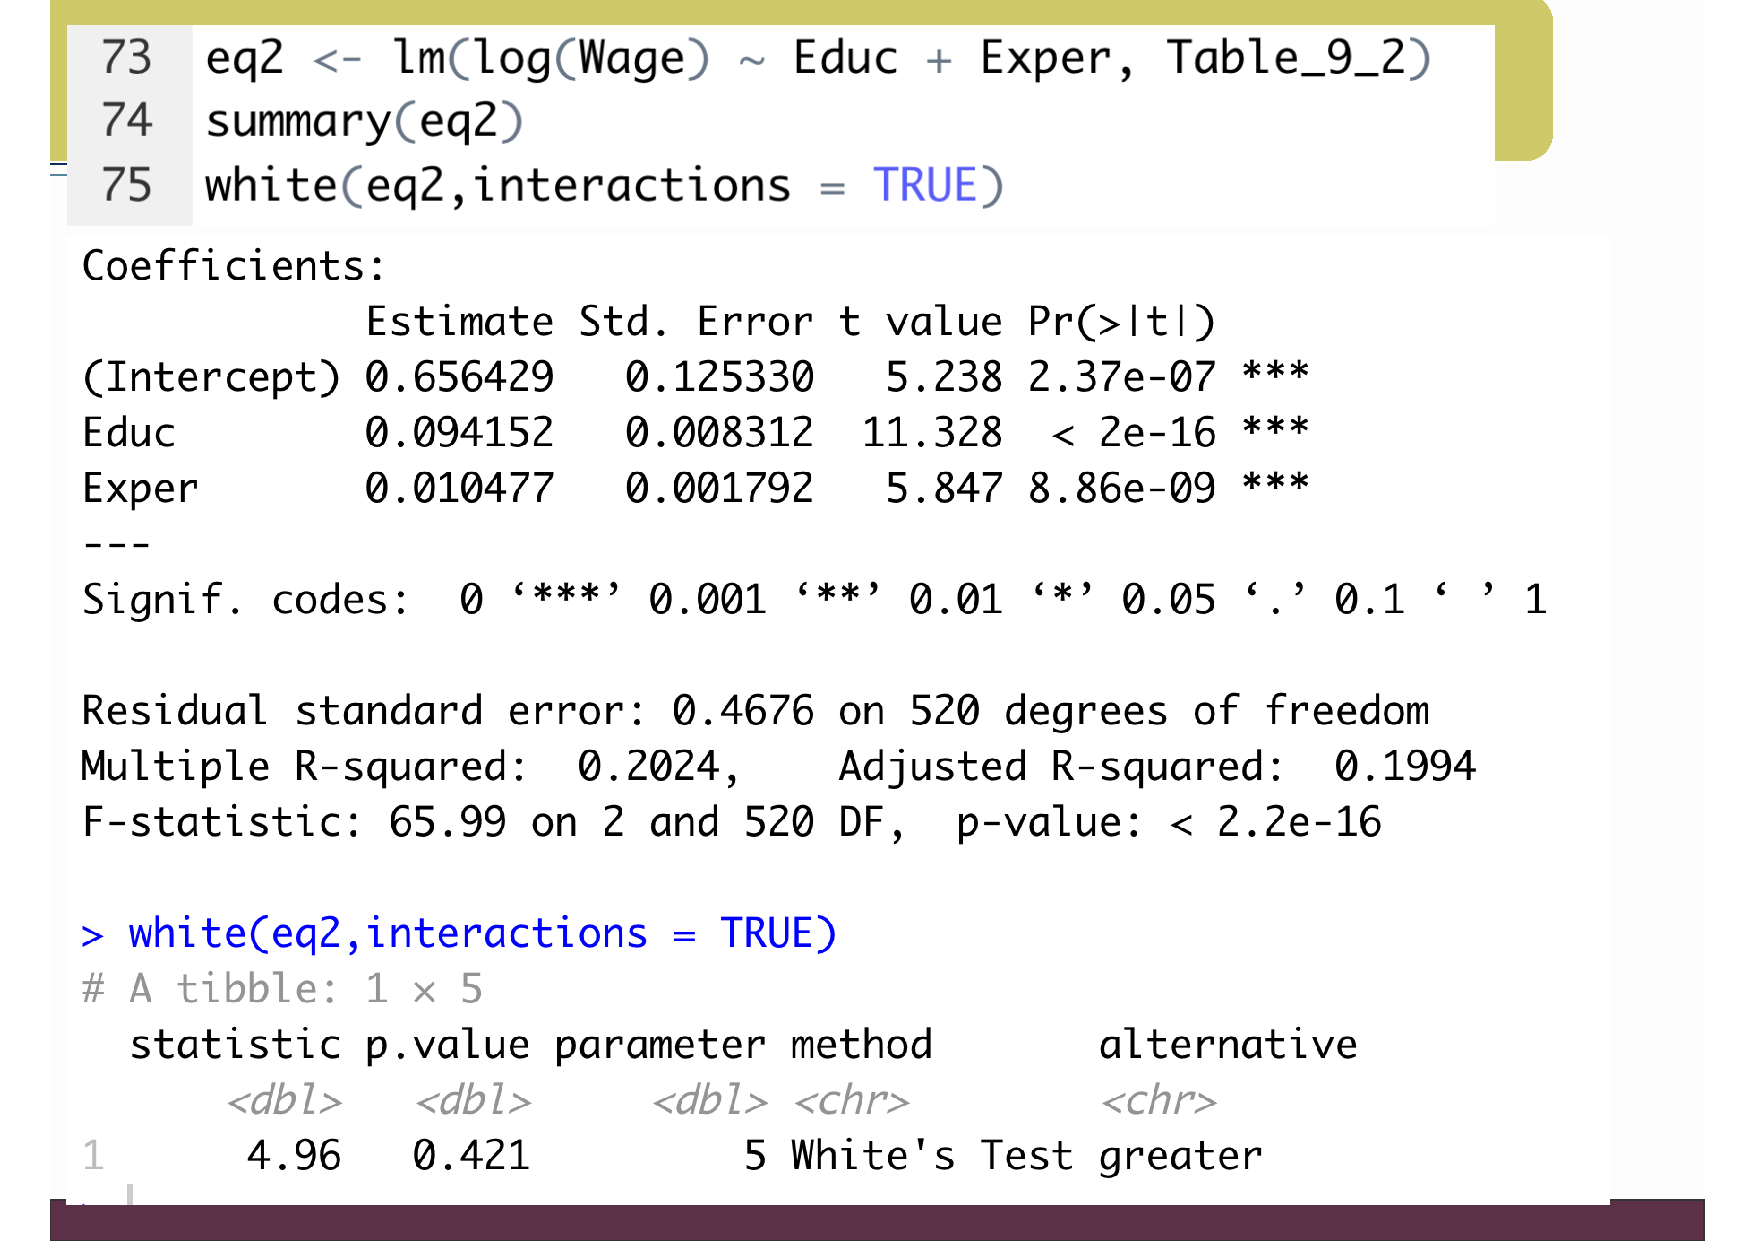Click the Intercept t value 5.238

[x=943, y=377]
